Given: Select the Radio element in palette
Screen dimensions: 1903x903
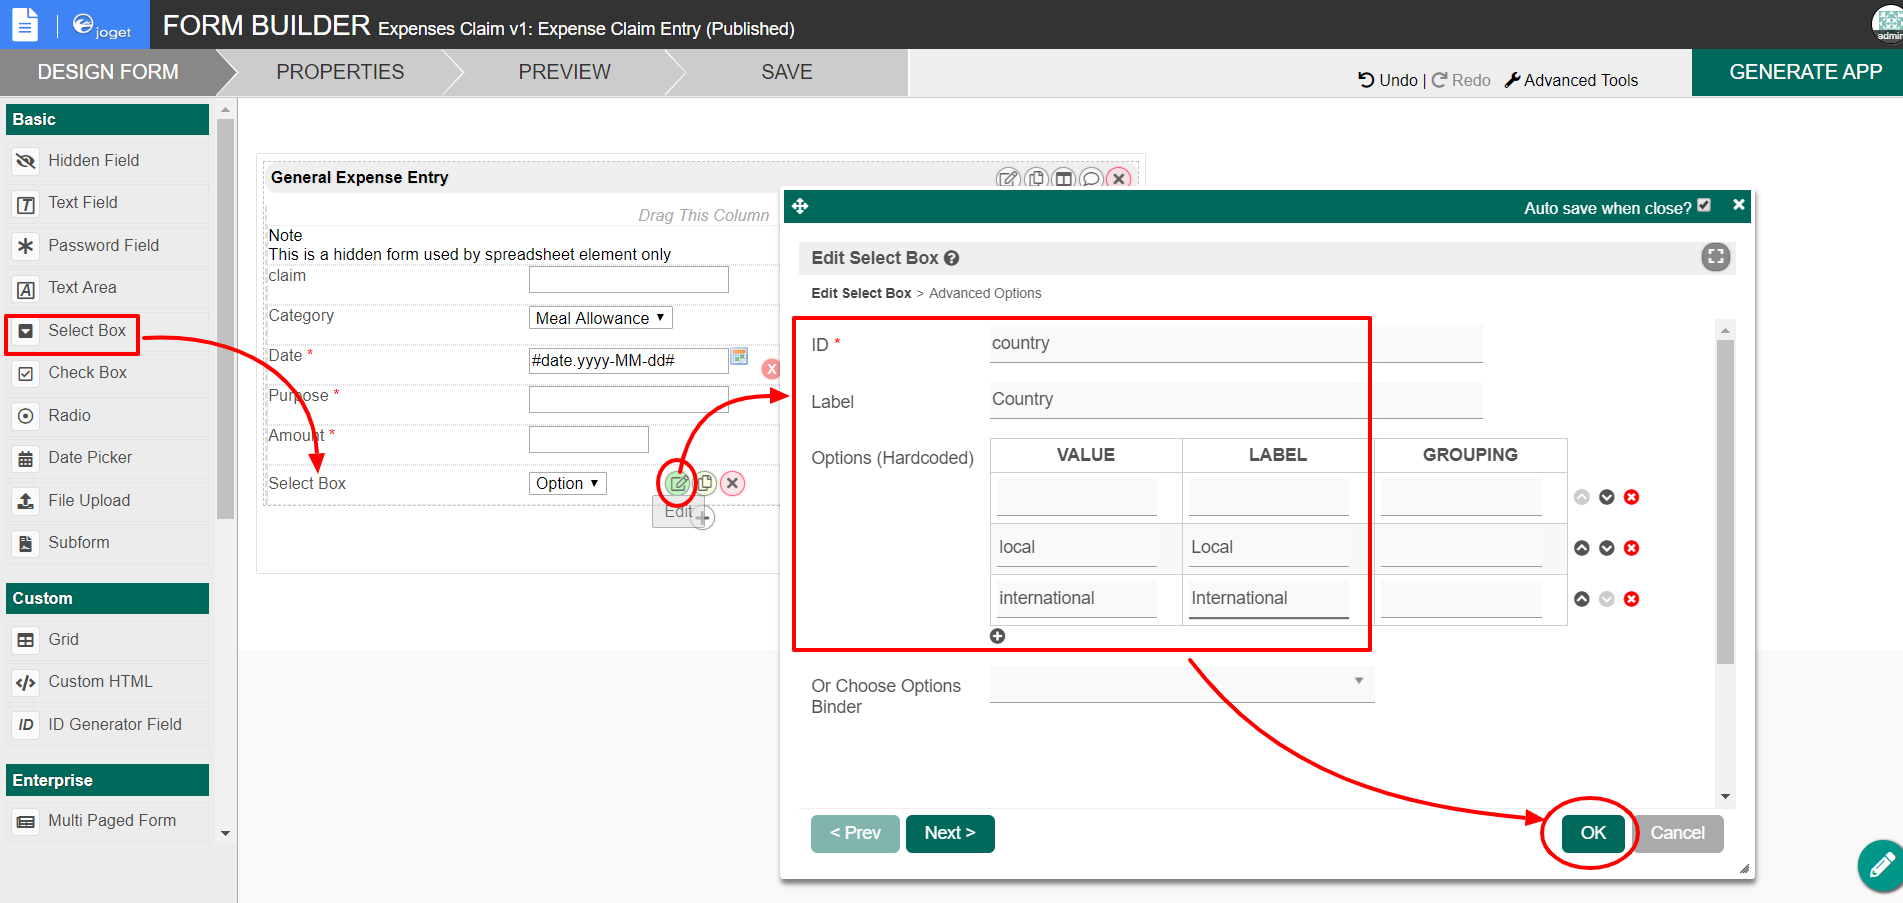Looking at the screenshot, I should click(69, 416).
